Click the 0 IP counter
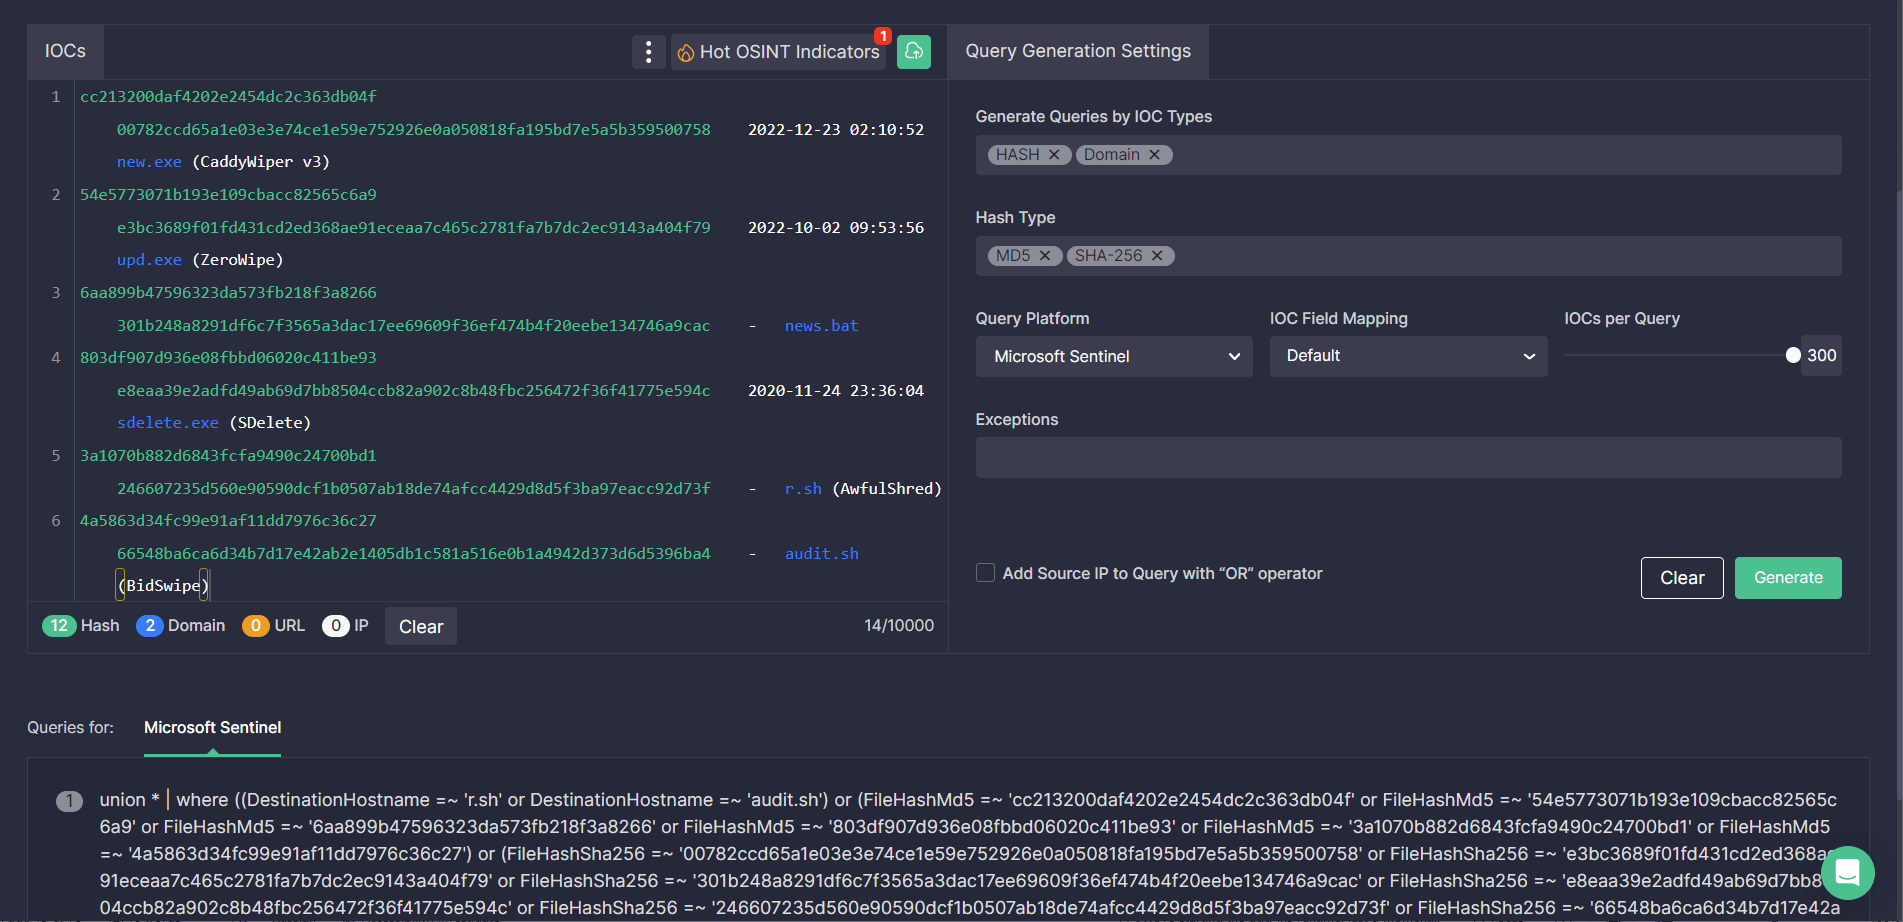 [345, 626]
